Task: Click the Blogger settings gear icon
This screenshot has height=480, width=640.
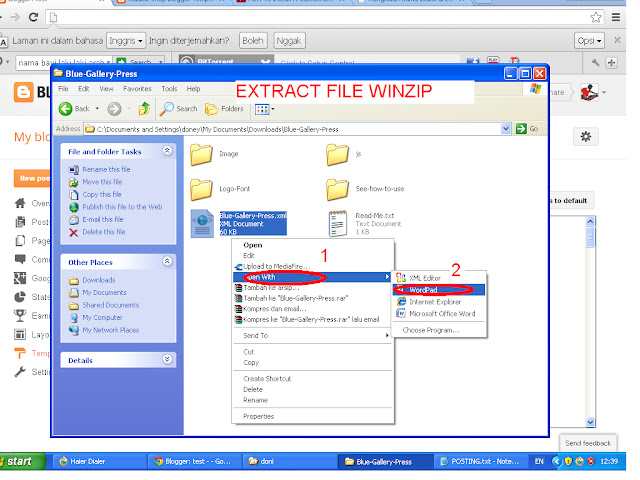Action: 586,137
